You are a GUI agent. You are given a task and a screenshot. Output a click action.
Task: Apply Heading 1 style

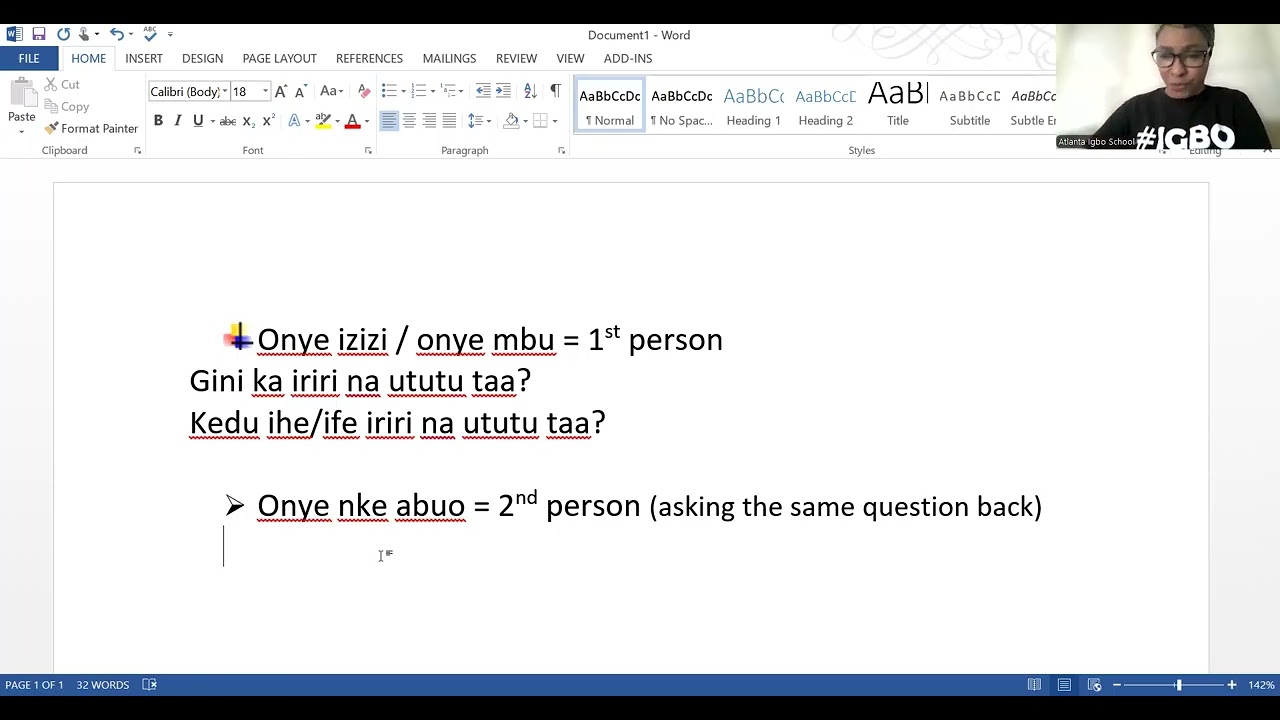[754, 106]
